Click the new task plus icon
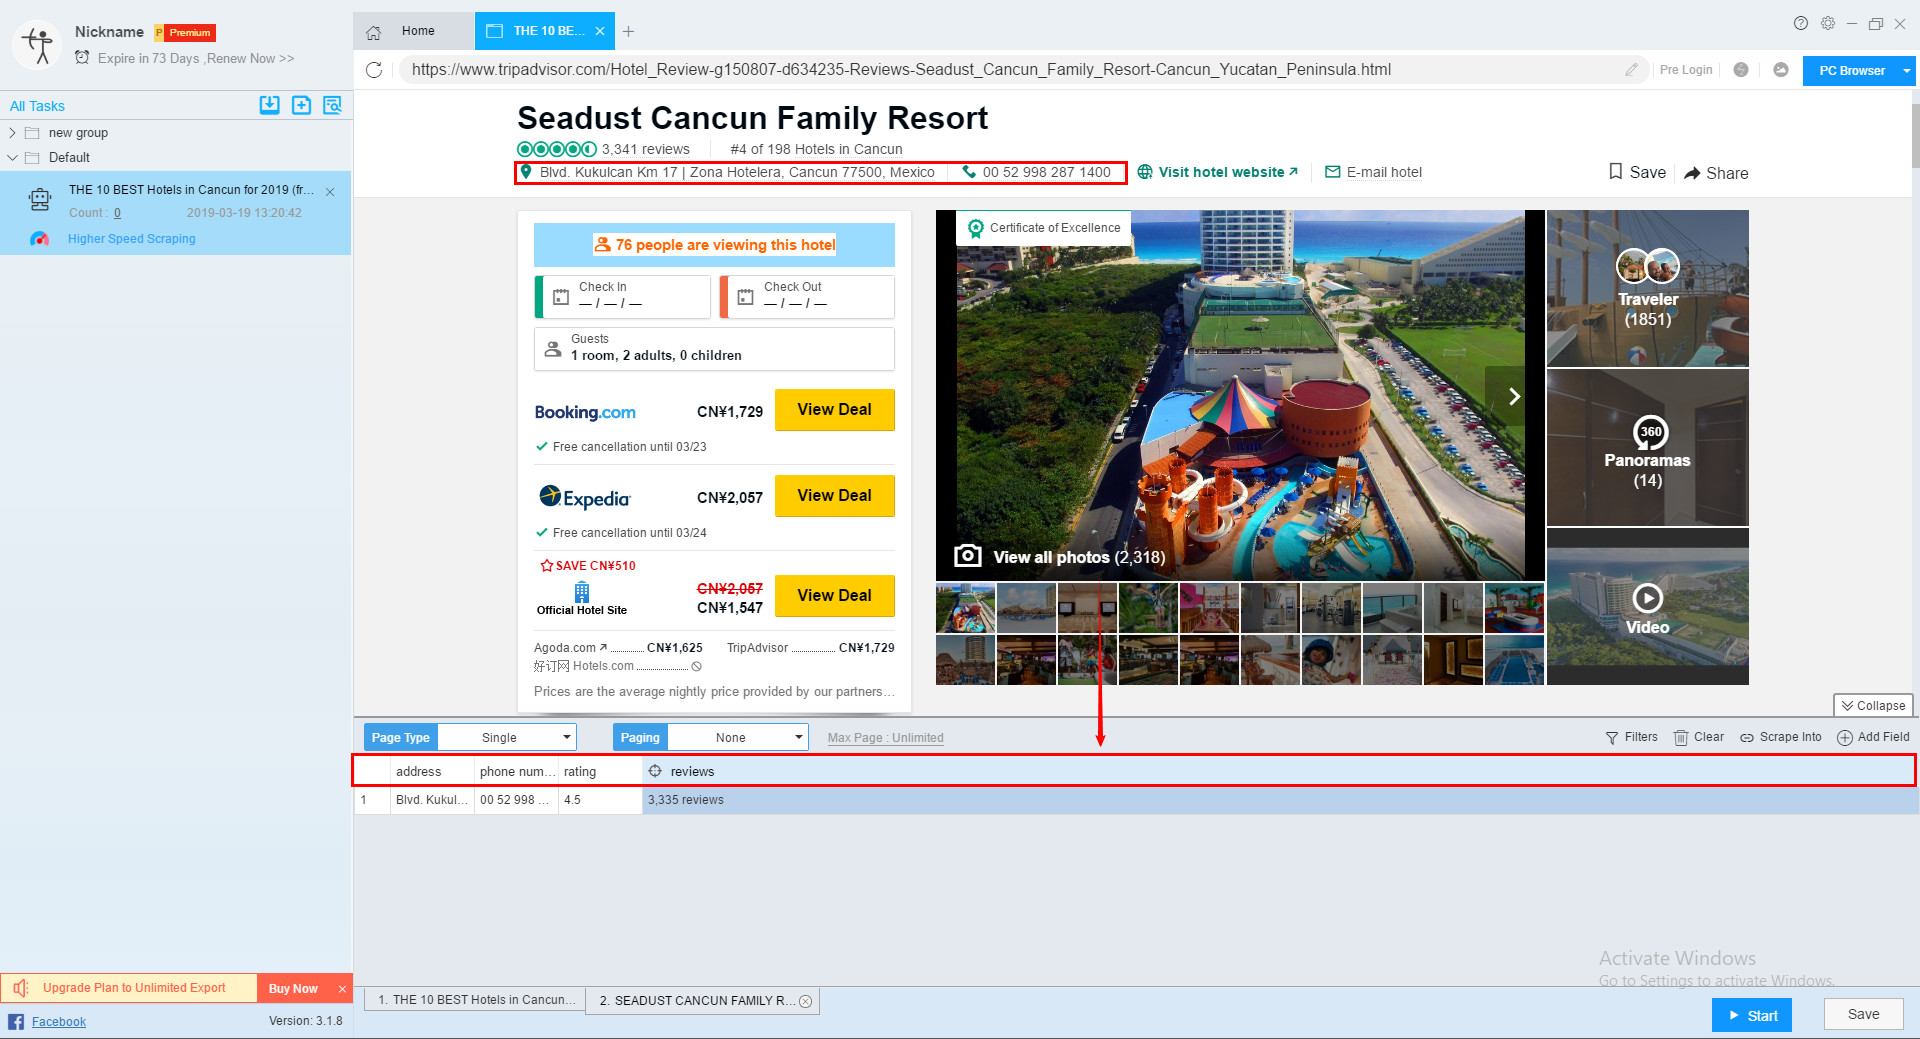Screen dimensions: 1920x1039 pos(301,105)
